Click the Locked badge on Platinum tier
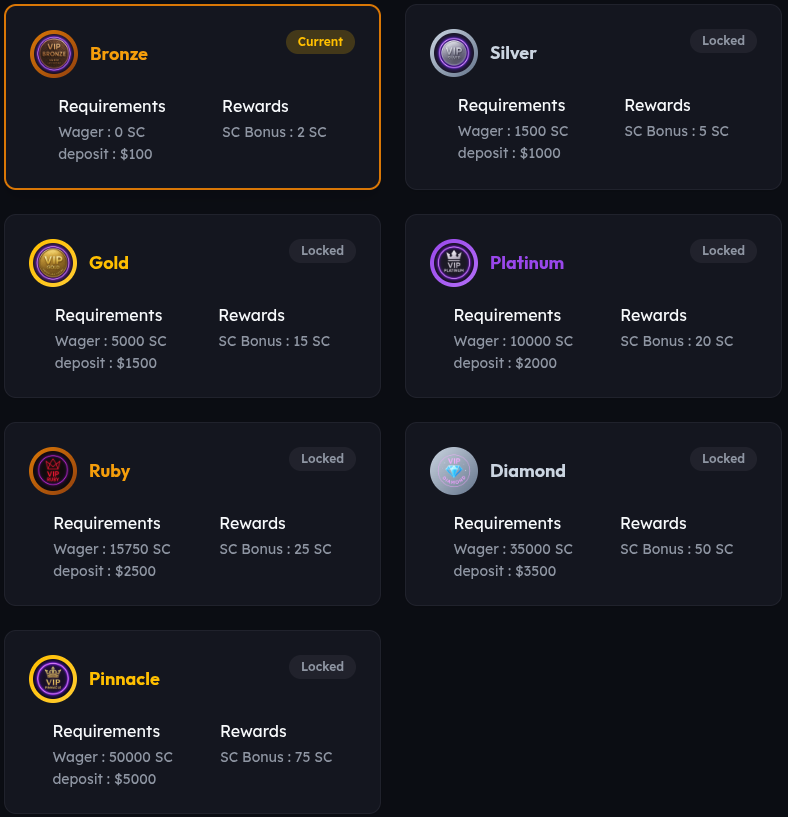This screenshot has height=817, width=788. [x=723, y=251]
